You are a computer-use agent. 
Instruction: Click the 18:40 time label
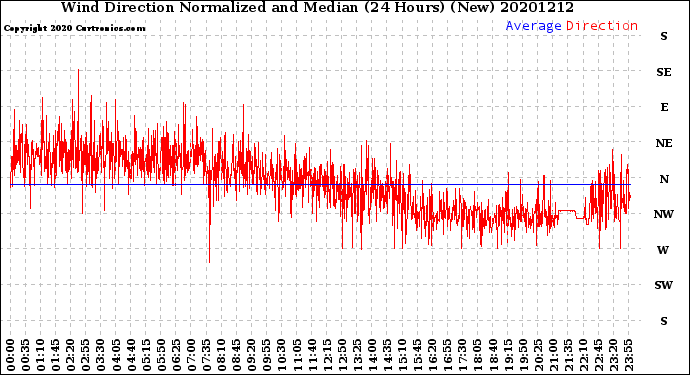(492, 355)
